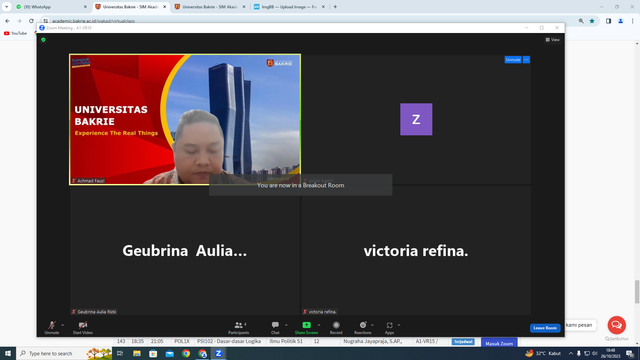Open Chrome's three-dot menu

click(x=632, y=21)
